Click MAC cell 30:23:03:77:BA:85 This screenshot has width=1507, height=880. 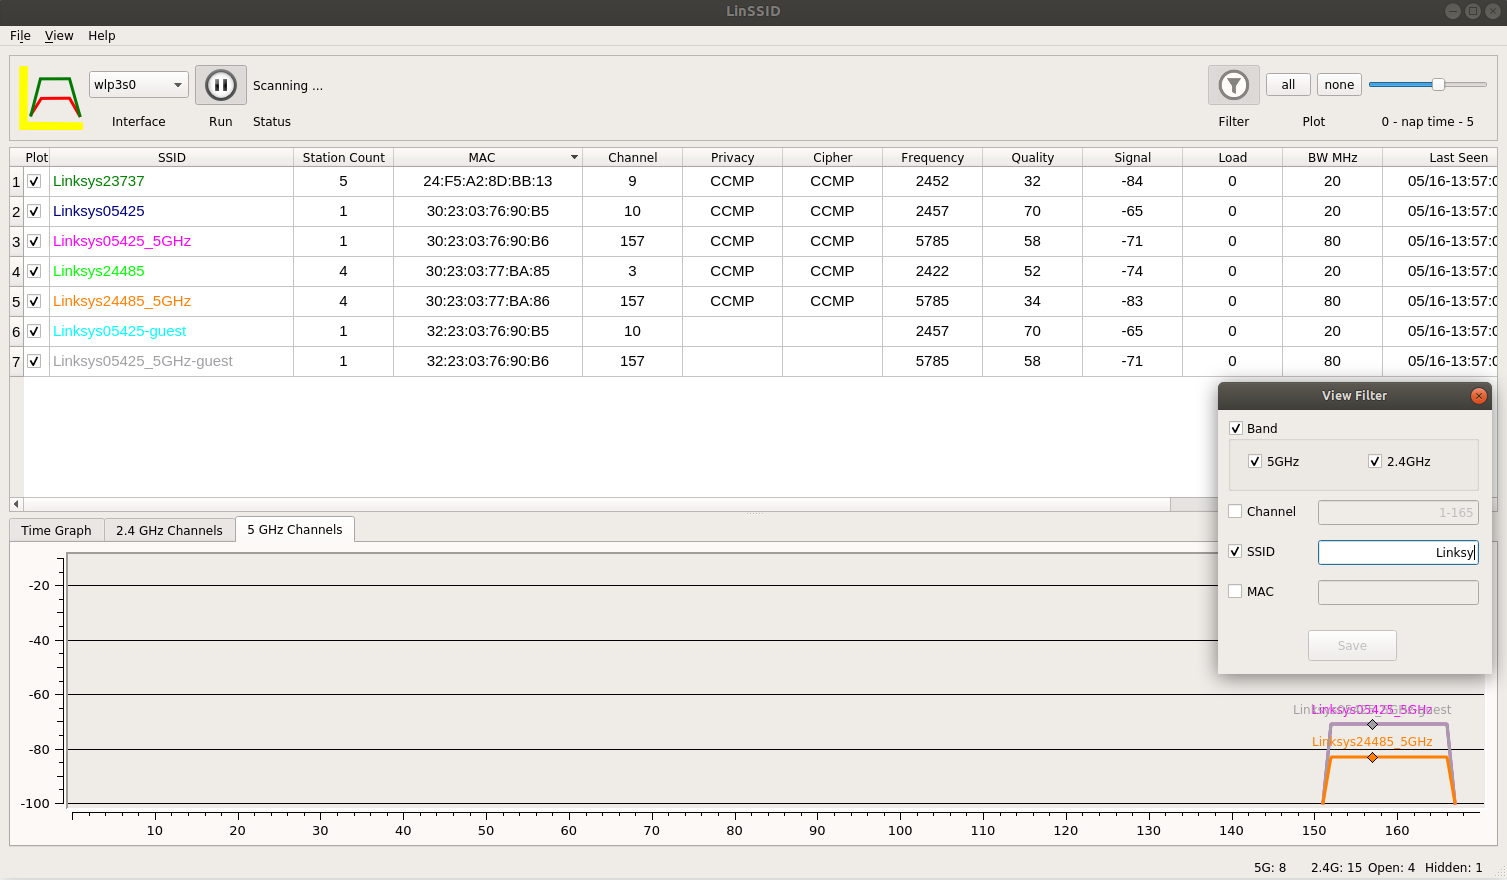(488, 271)
